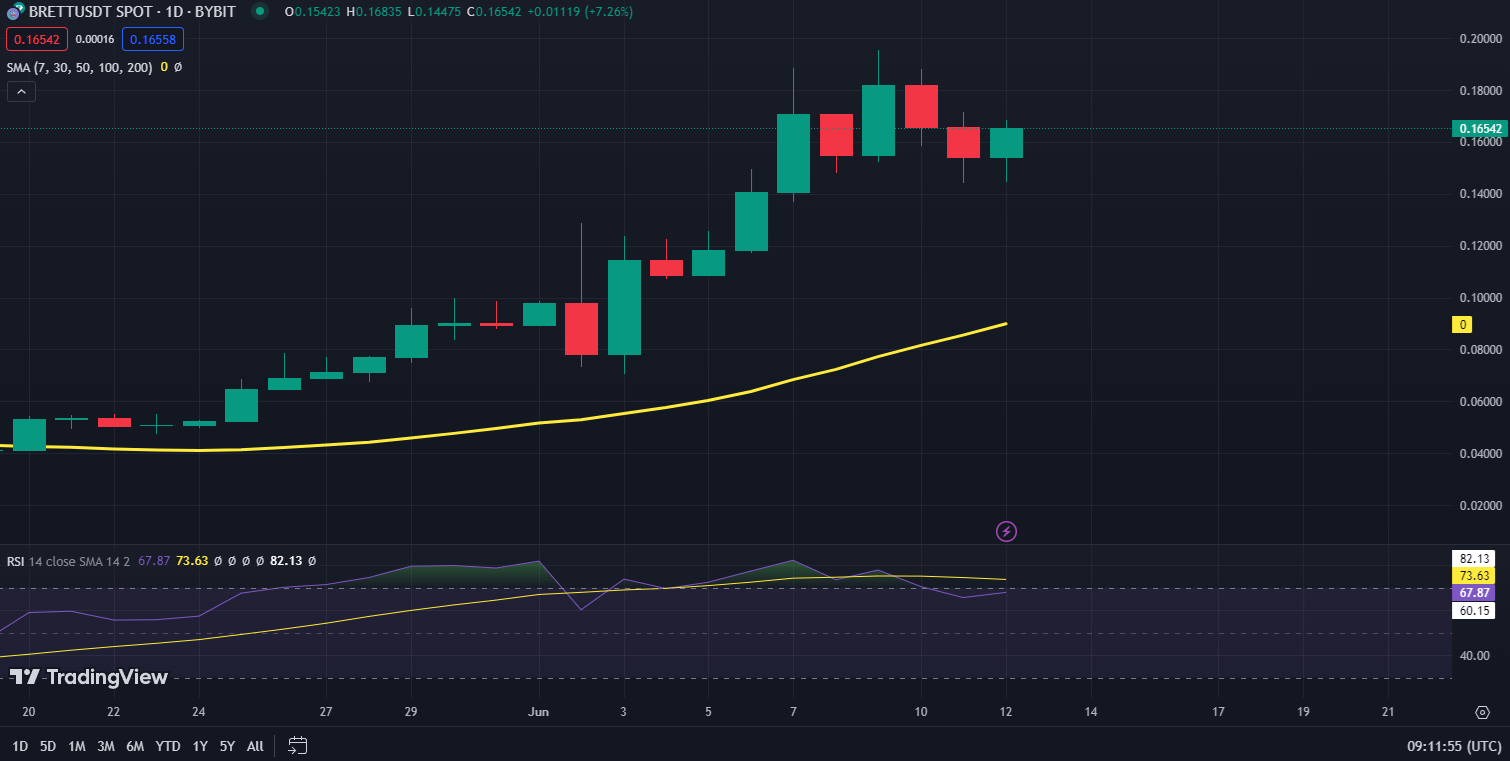This screenshot has height=761, width=1510.
Task: Click the white 82.13 in RSI legend
Action: coord(286,561)
